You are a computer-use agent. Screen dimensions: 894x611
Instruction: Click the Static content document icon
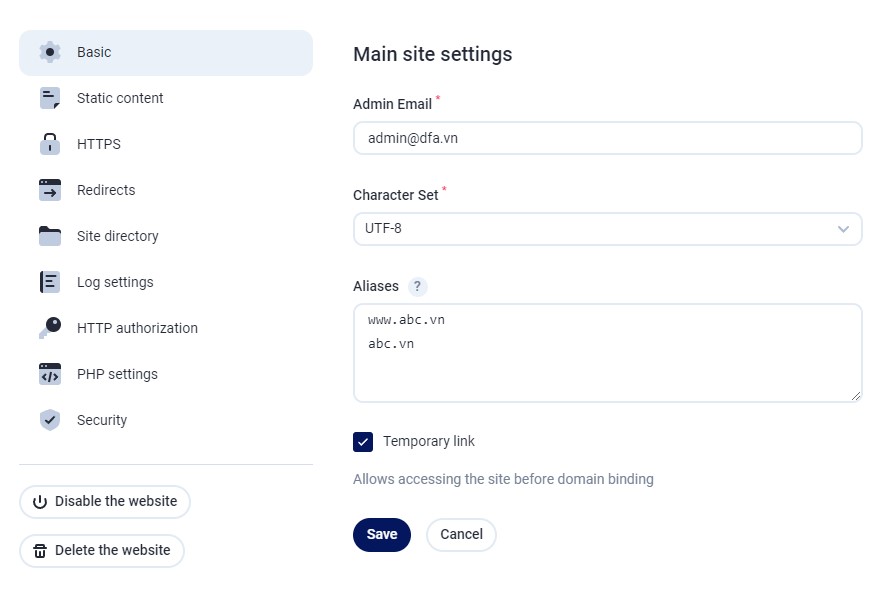50,98
